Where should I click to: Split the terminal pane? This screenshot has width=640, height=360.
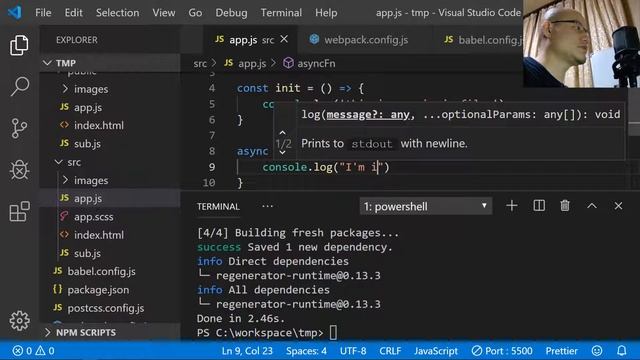[x=539, y=206]
